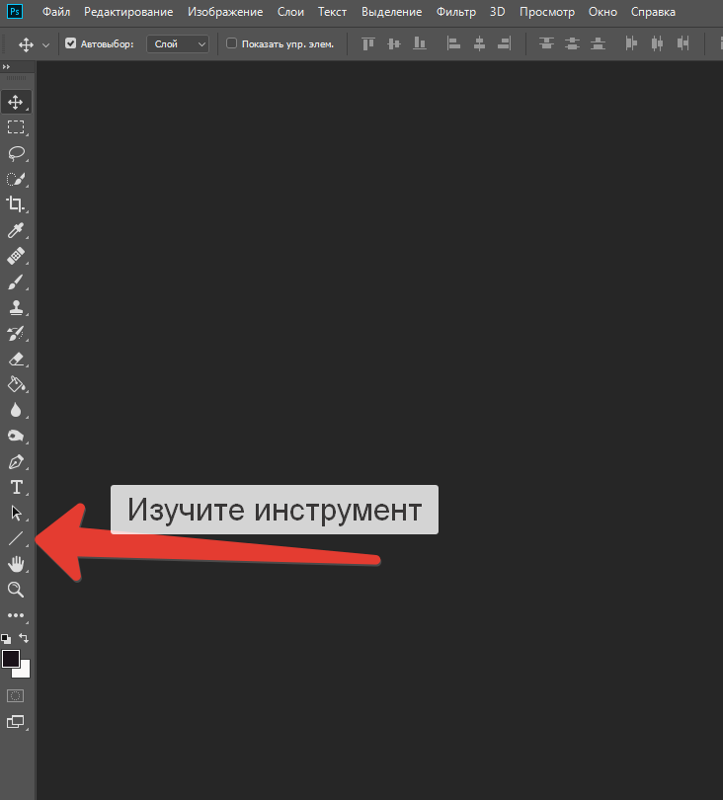Select the Blur tool
This screenshot has height=800, width=723.
pyautogui.click(x=16, y=410)
